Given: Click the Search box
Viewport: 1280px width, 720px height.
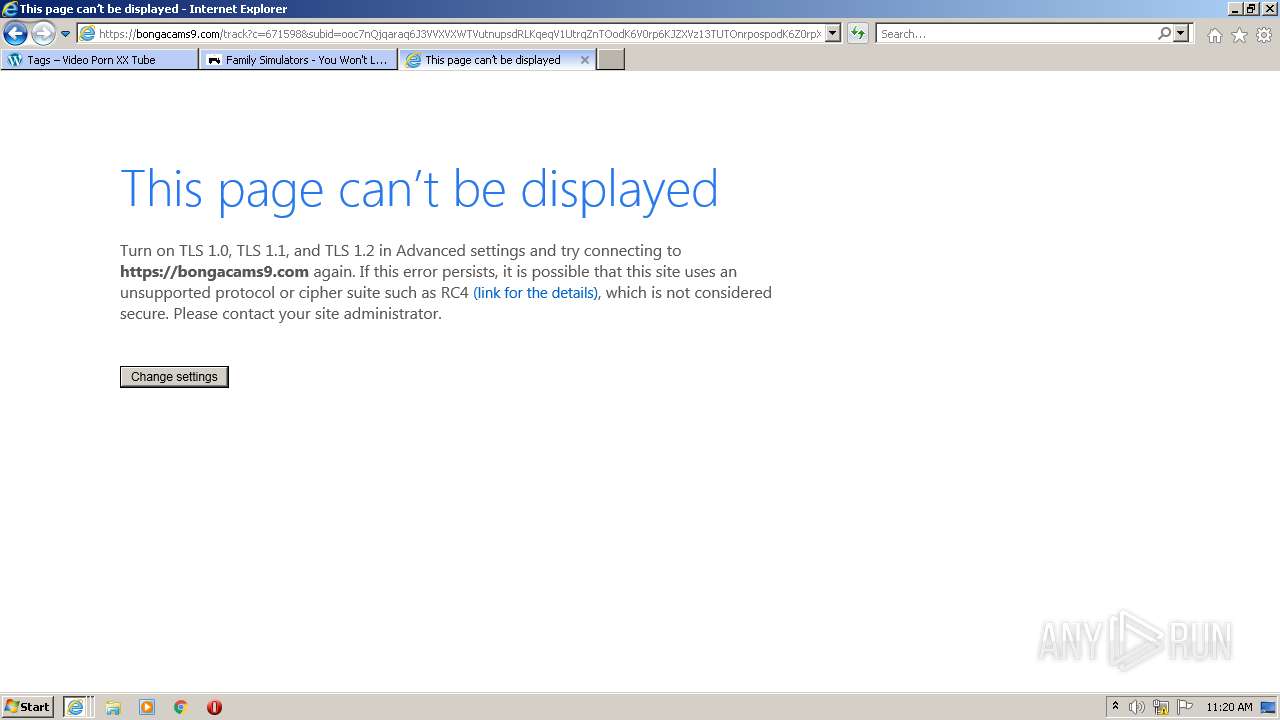Looking at the screenshot, I should click(1016, 34).
